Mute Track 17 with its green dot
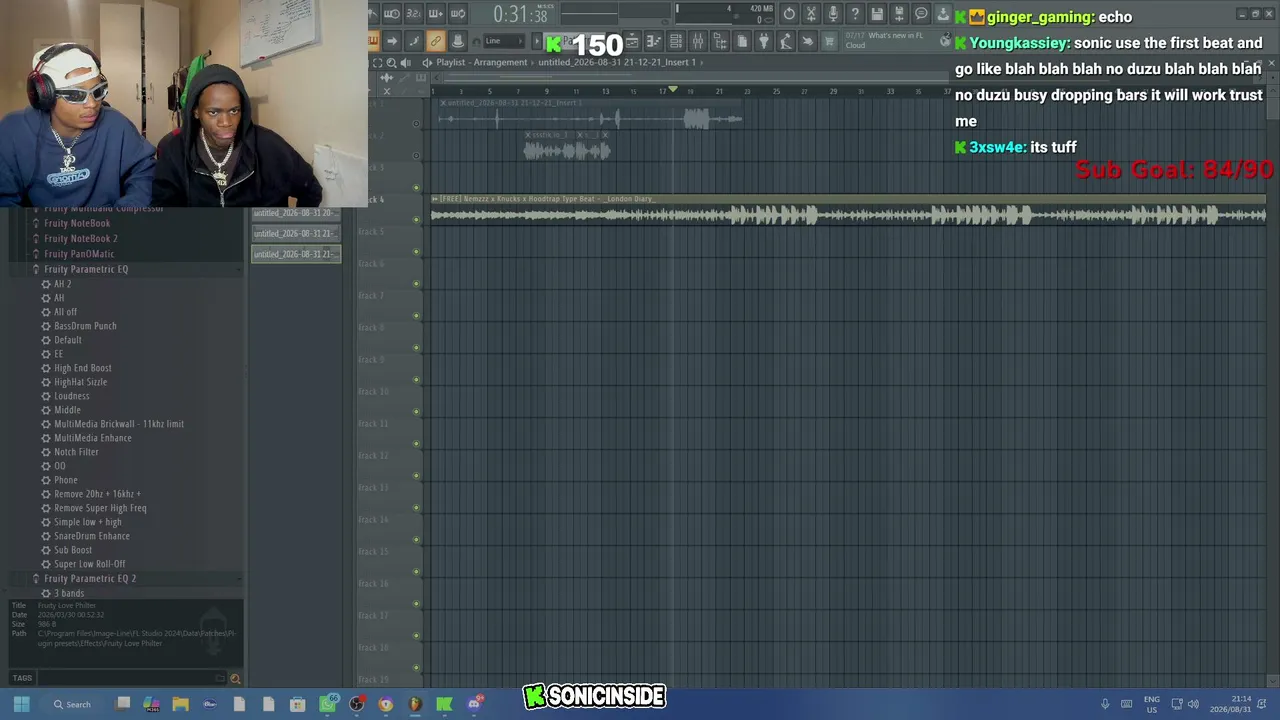The image size is (1280, 720). pyautogui.click(x=417, y=636)
